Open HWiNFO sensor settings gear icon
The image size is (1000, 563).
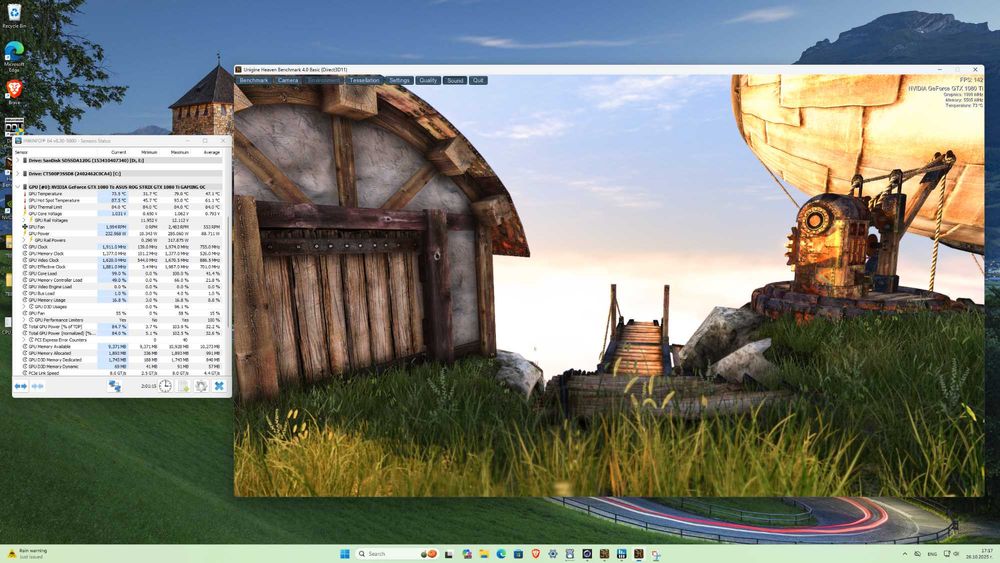[x=201, y=386]
